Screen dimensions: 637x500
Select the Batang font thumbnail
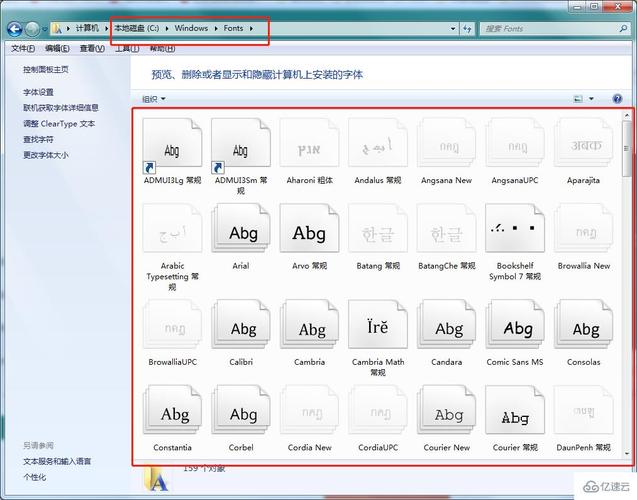pyautogui.click(x=378, y=233)
